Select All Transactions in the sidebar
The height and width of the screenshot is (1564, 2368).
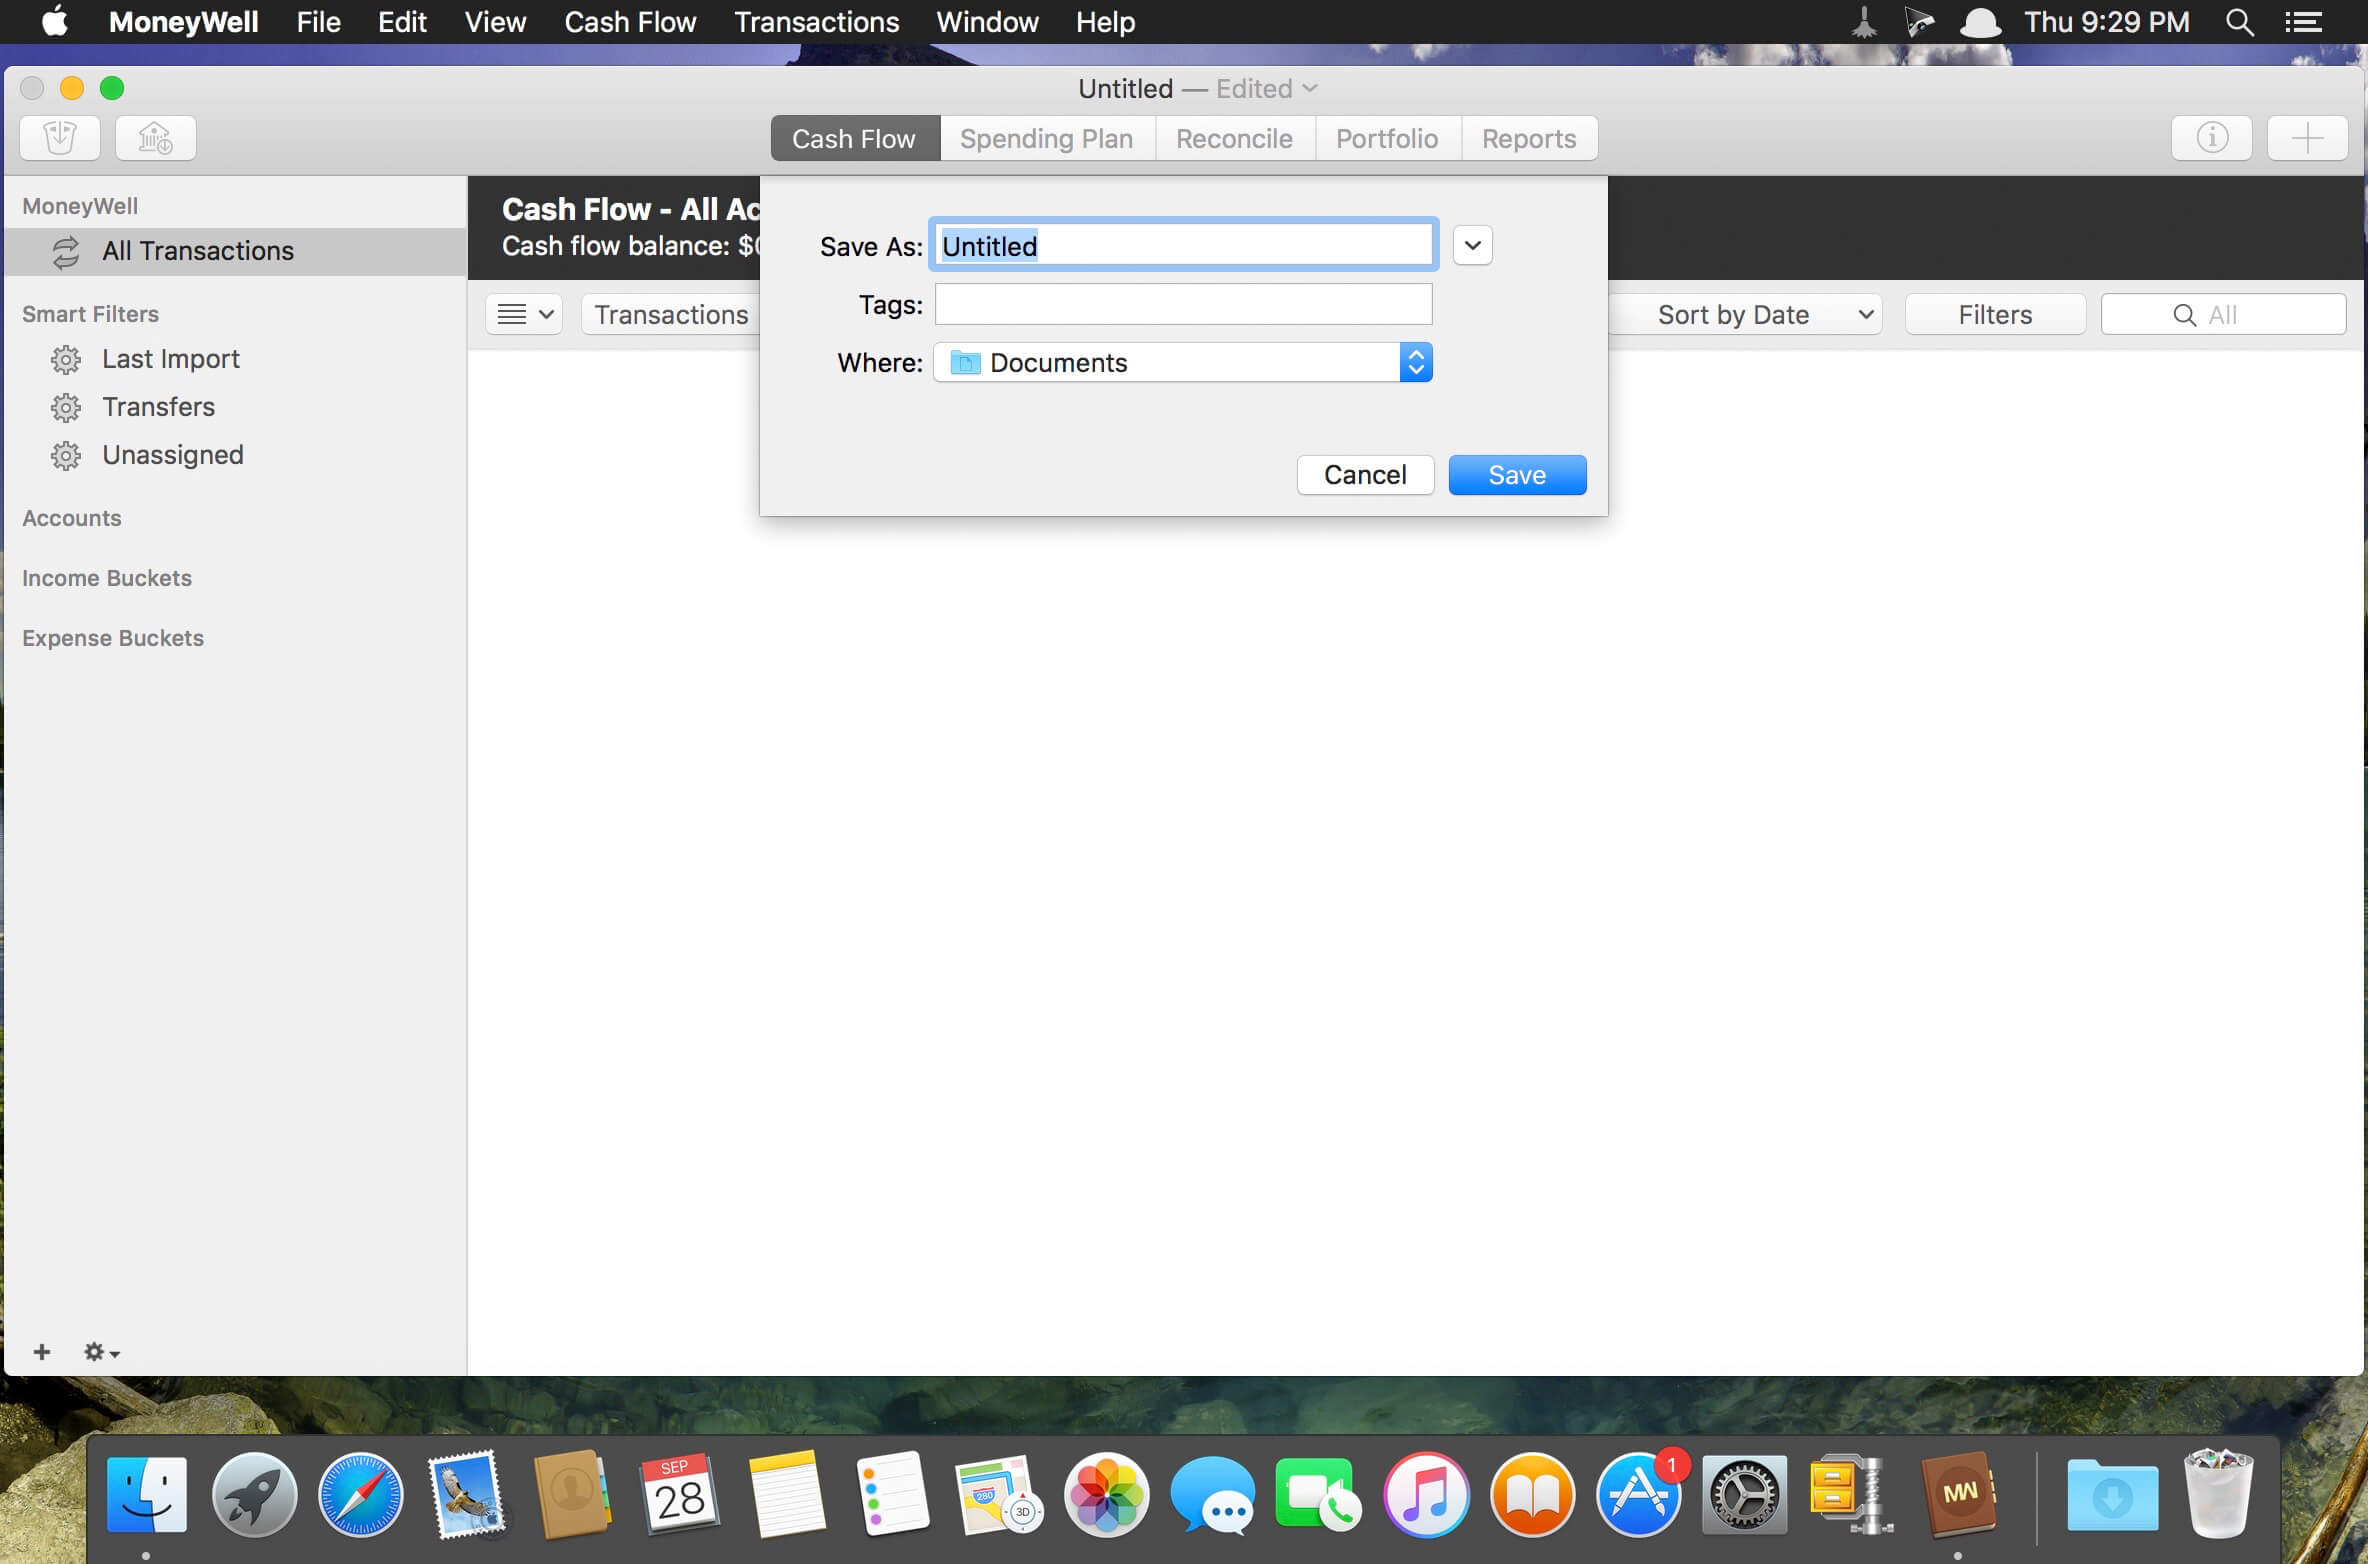(236, 252)
